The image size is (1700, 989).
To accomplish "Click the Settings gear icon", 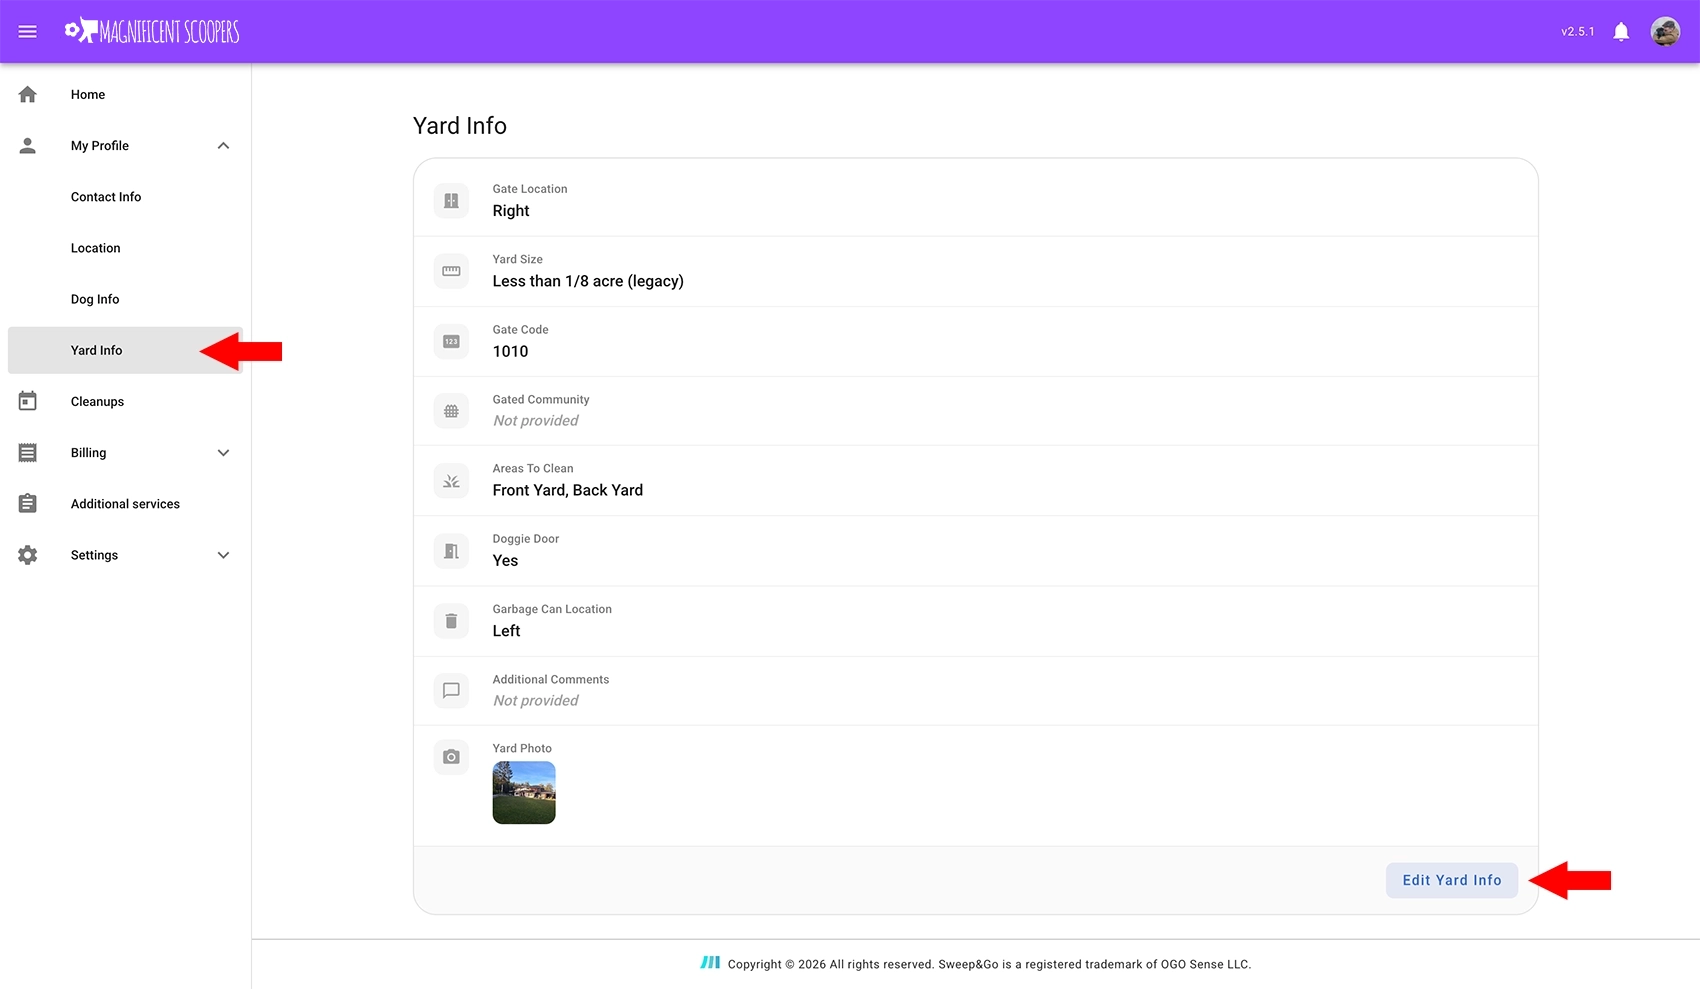I will pyautogui.click(x=28, y=555).
